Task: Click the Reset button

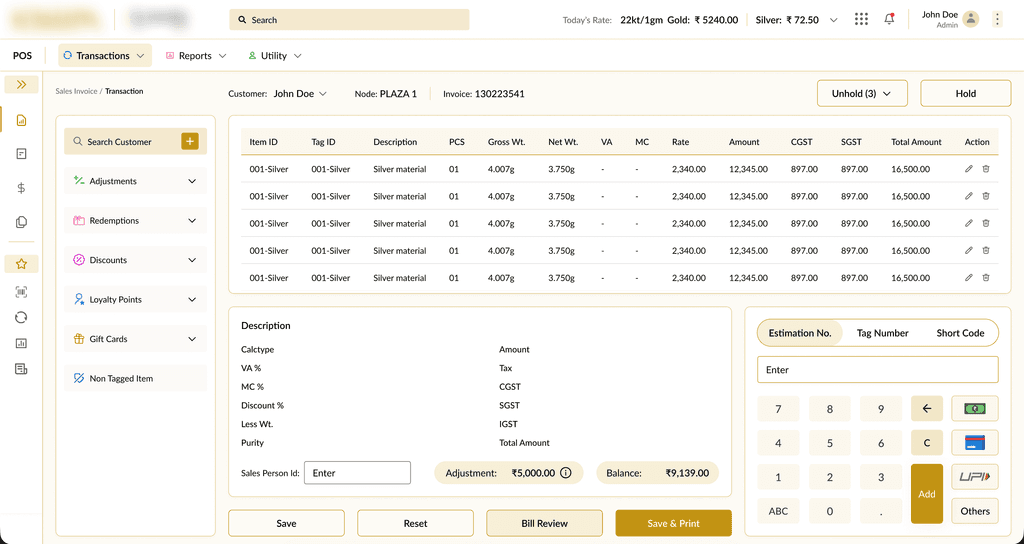Action: (x=415, y=523)
